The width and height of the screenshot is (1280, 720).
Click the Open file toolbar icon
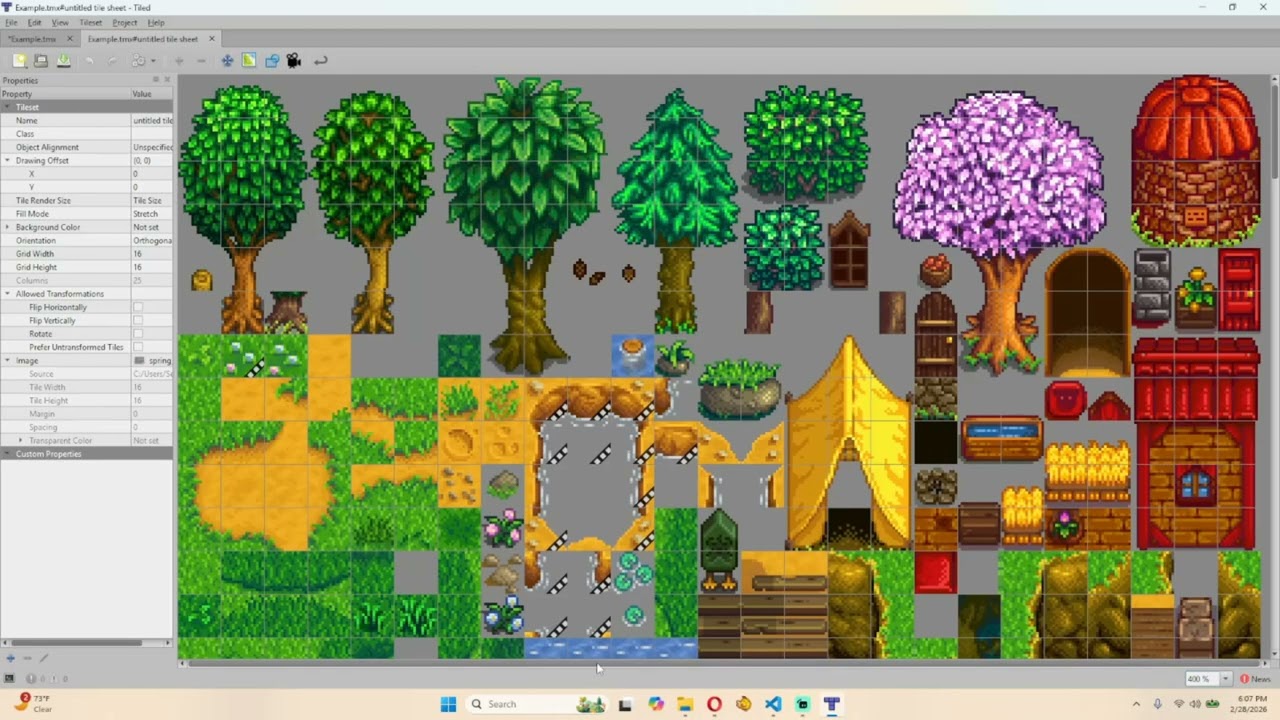(x=41, y=61)
